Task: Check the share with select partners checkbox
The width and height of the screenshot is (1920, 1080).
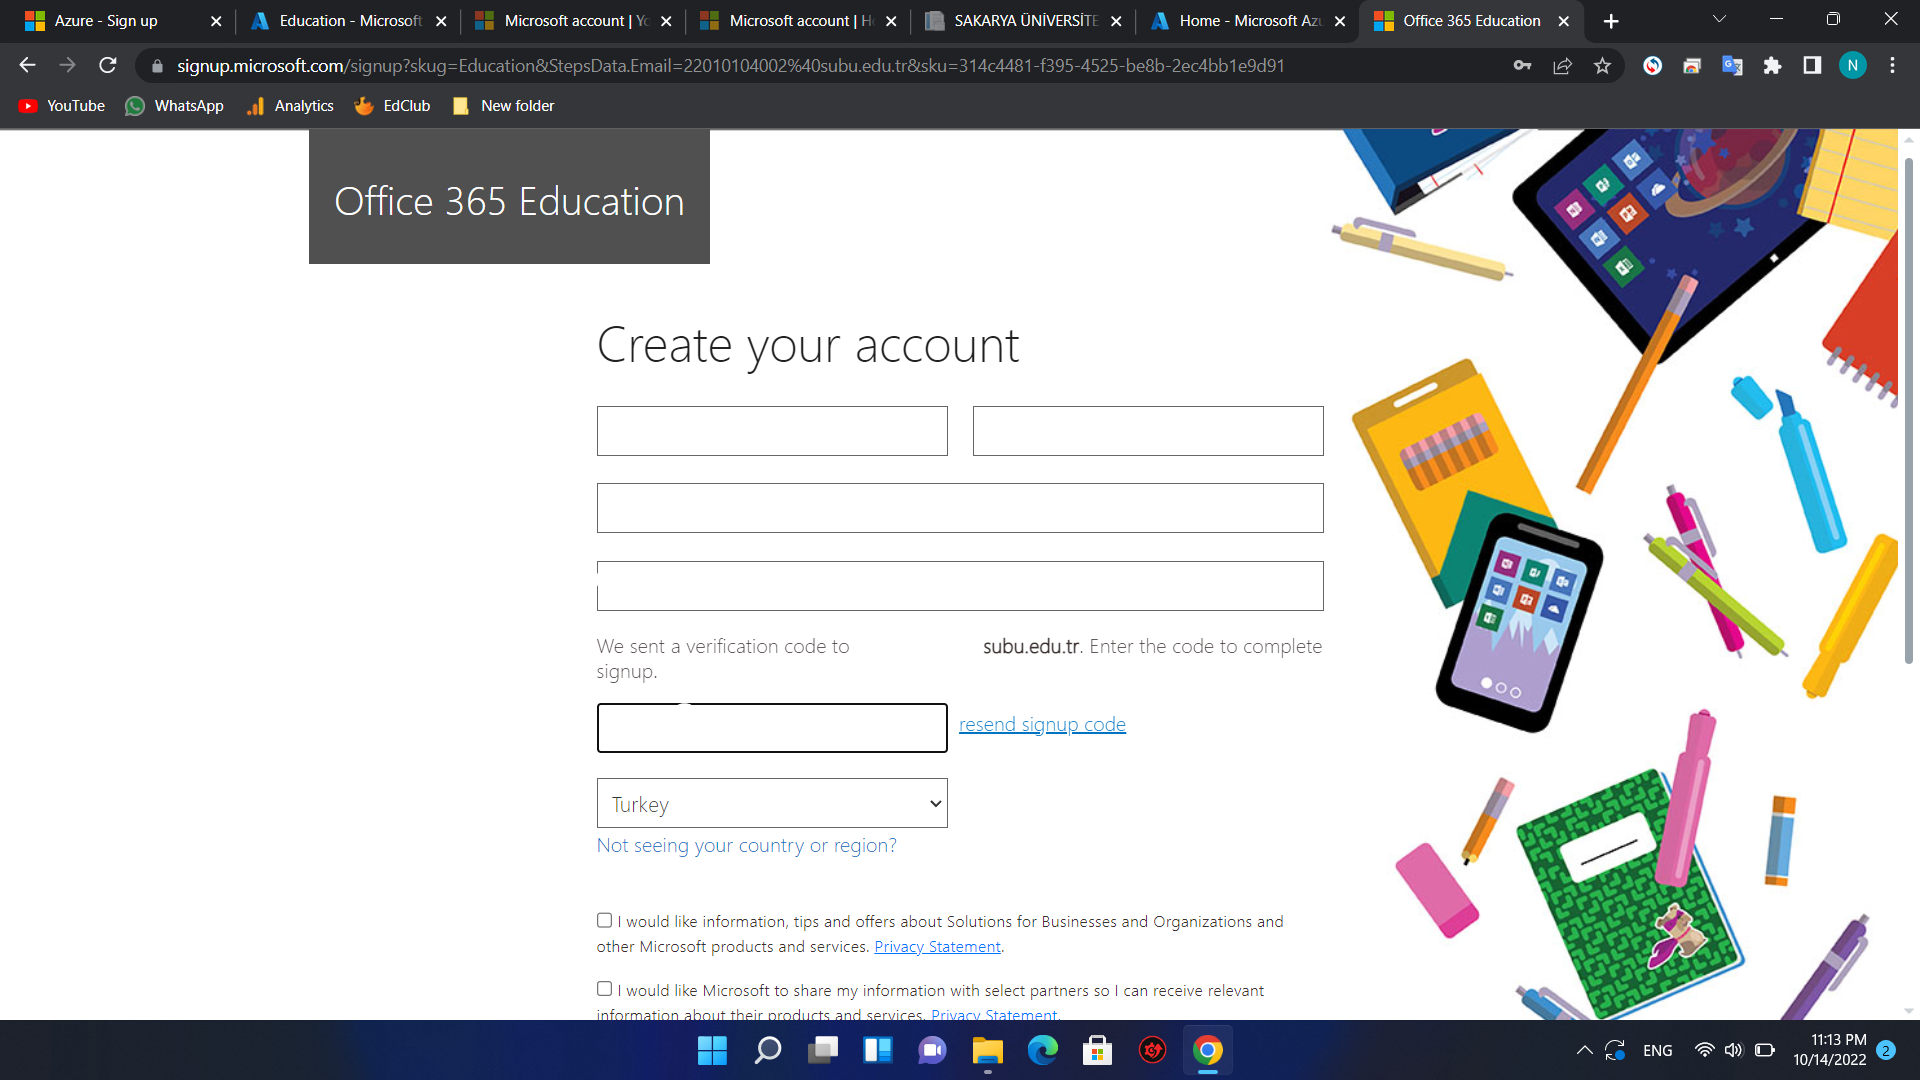Action: pyautogui.click(x=604, y=989)
